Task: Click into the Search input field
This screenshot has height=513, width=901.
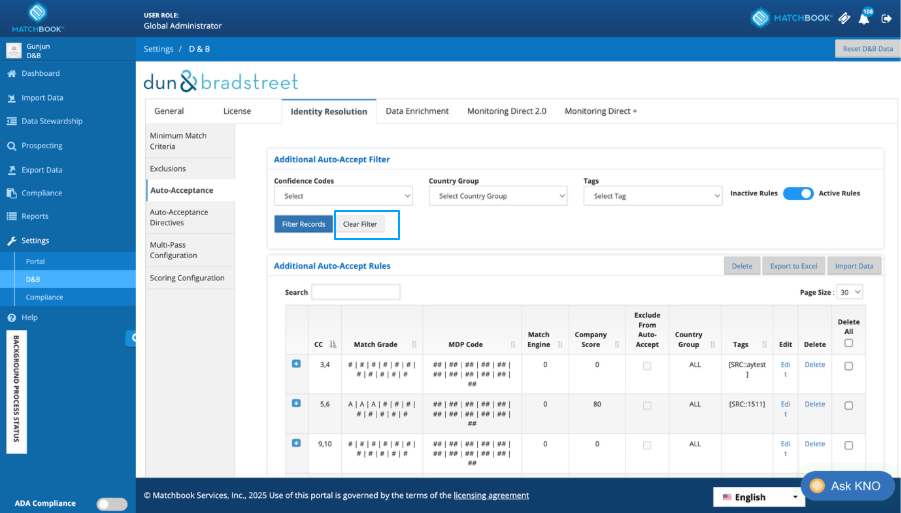Action: click(356, 292)
